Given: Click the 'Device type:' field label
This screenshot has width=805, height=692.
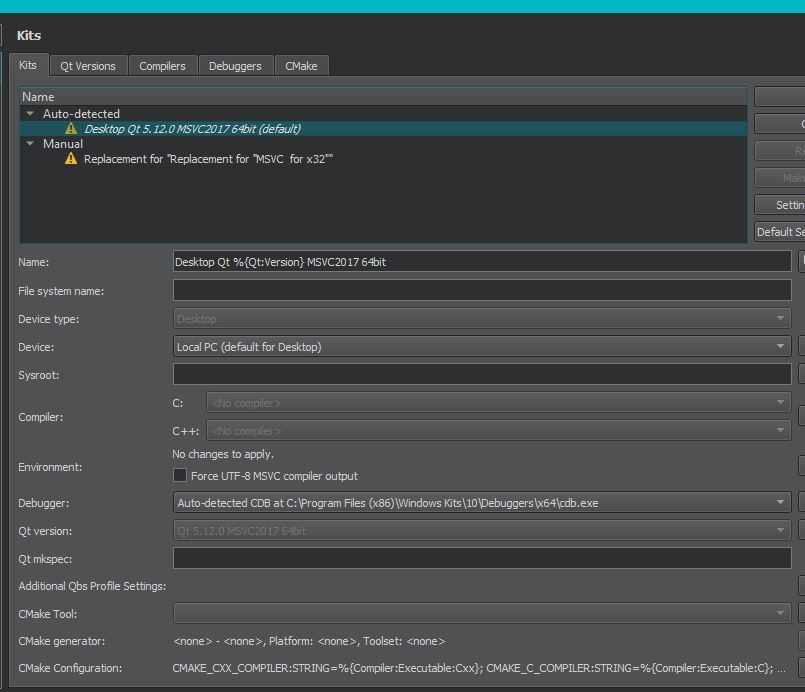Looking at the screenshot, I should (x=48, y=319).
